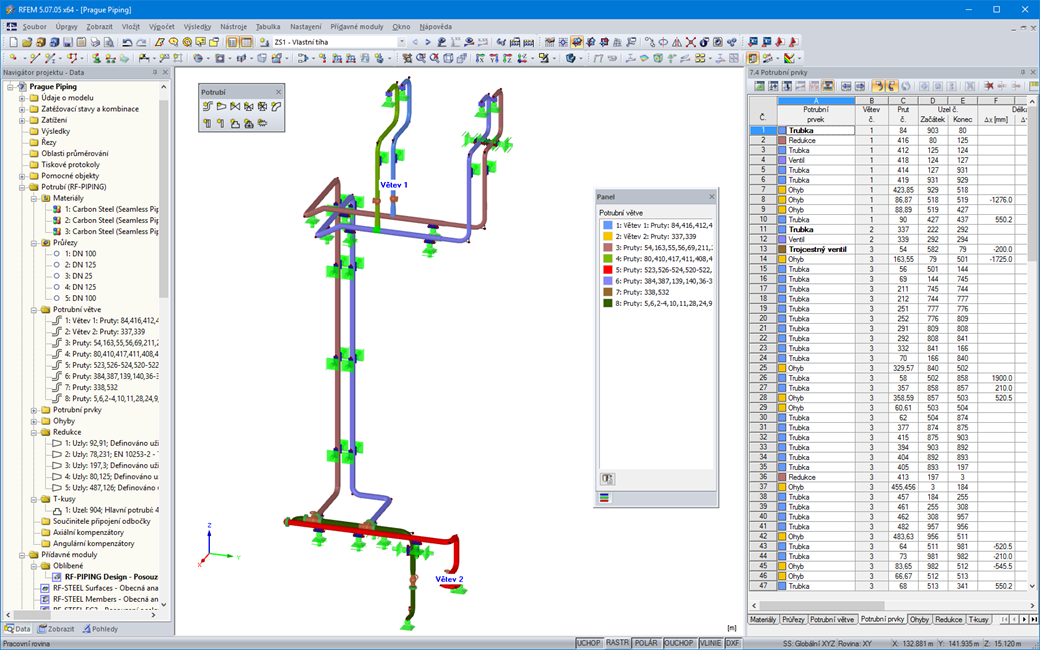Image resolution: width=1040 pixels, height=650 pixels.
Task: Open the load case dropdown 'ZS1 - Vlastní tíha'
Action: pos(402,42)
